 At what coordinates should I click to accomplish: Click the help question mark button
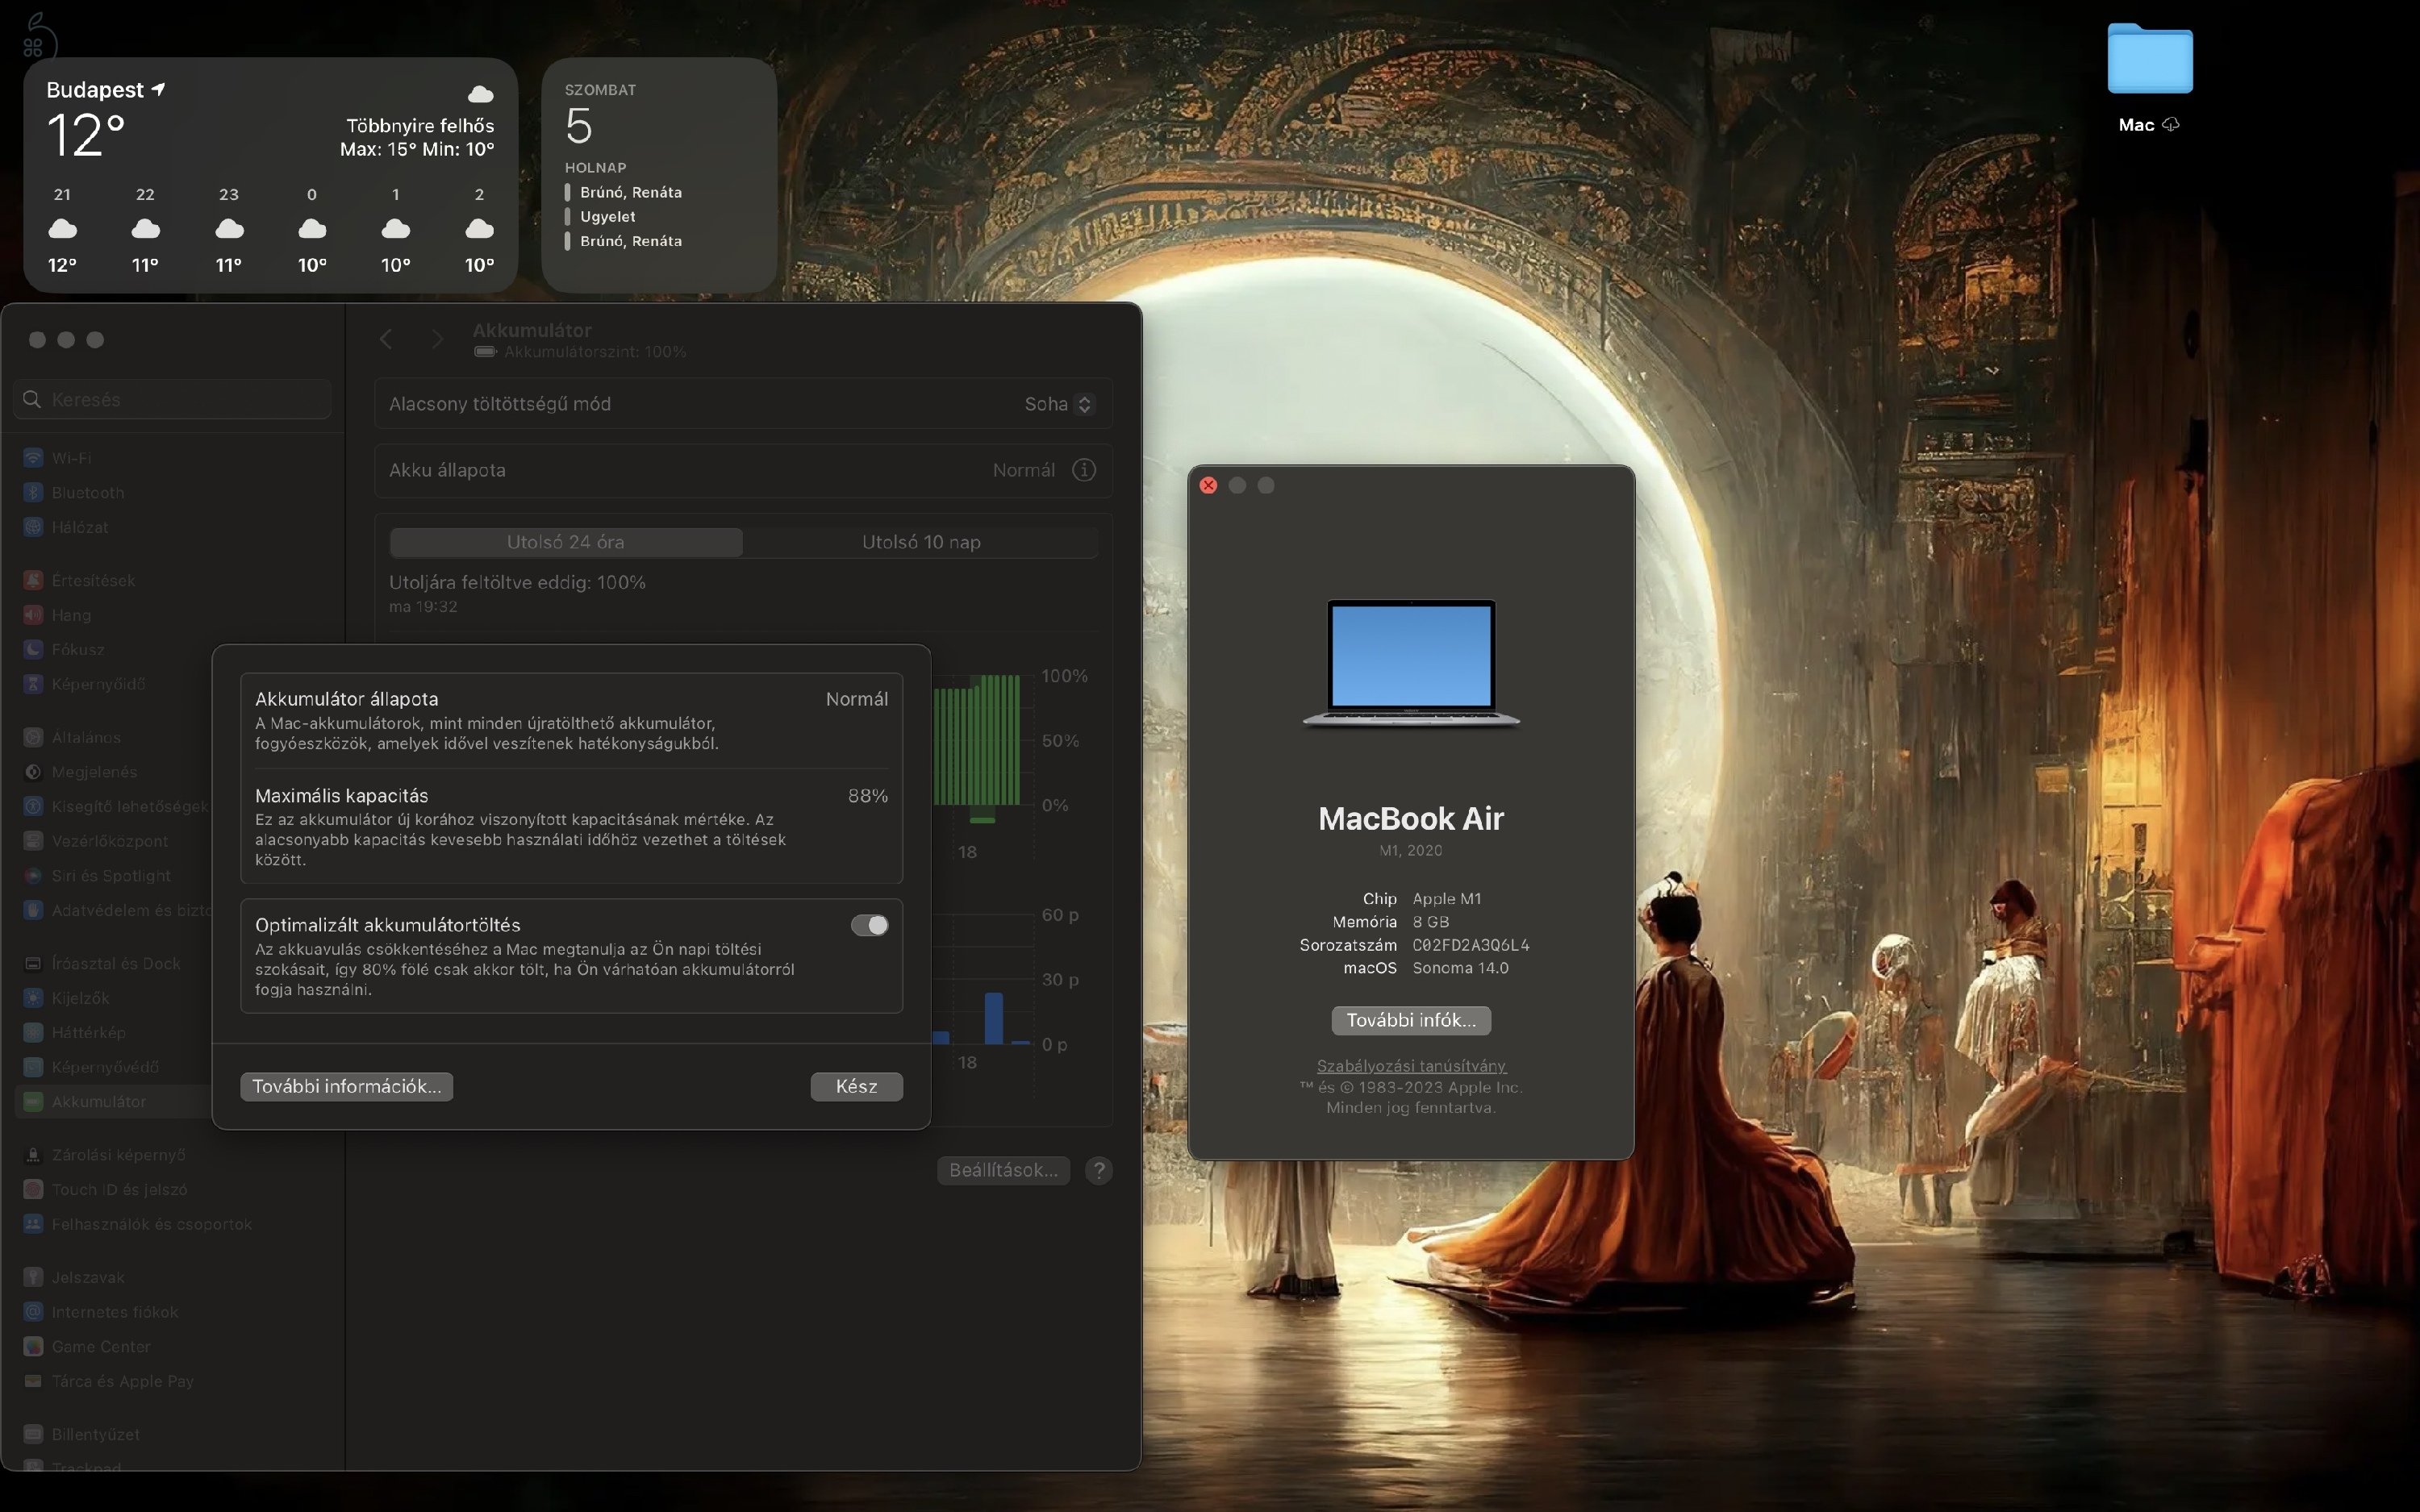coord(1099,1170)
